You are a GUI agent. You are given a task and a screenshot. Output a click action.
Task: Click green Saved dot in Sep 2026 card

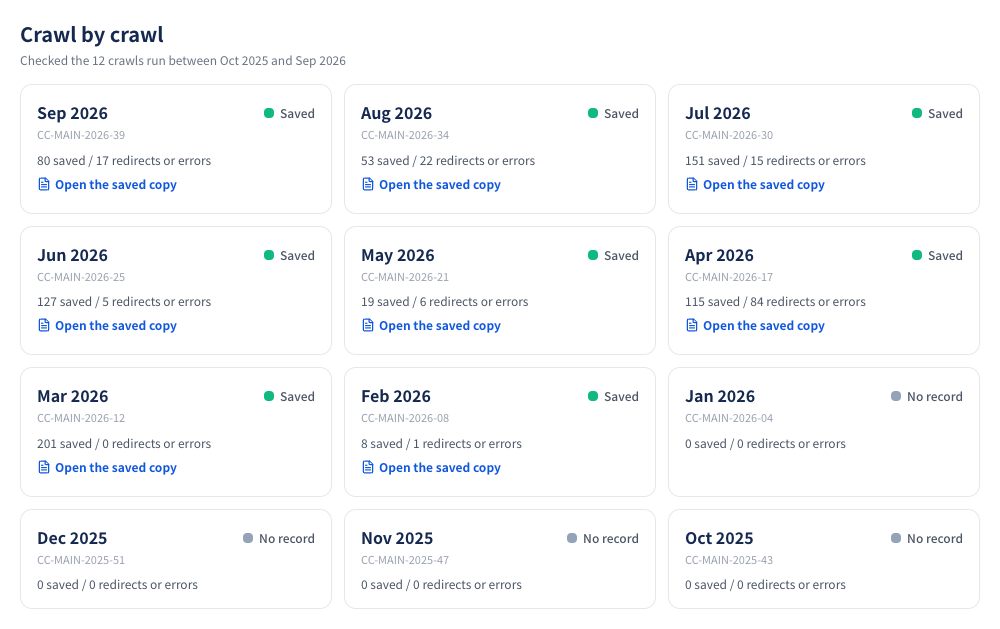coord(269,113)
